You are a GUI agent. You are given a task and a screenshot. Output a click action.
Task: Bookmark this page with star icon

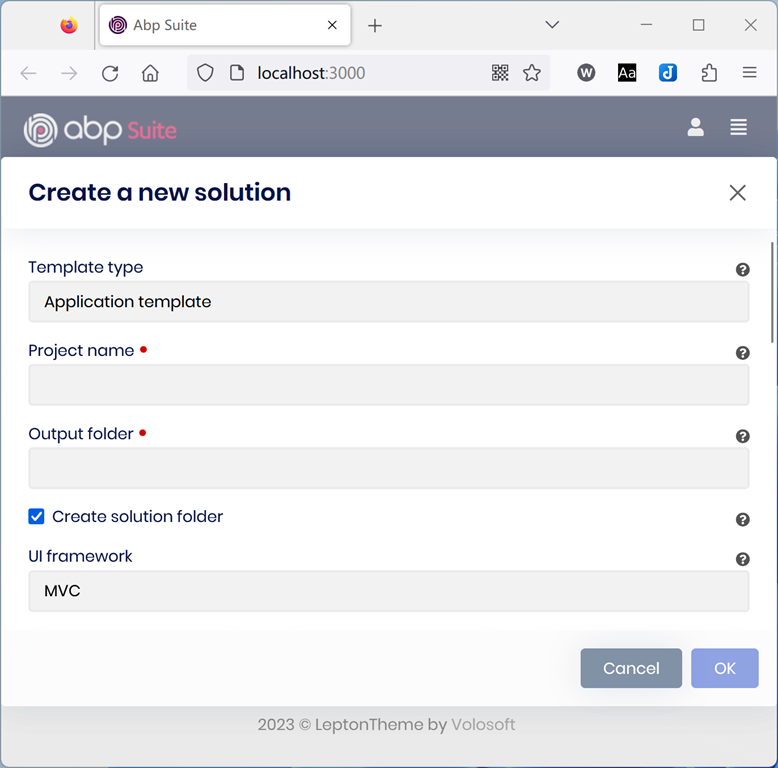tap(532, 73)
